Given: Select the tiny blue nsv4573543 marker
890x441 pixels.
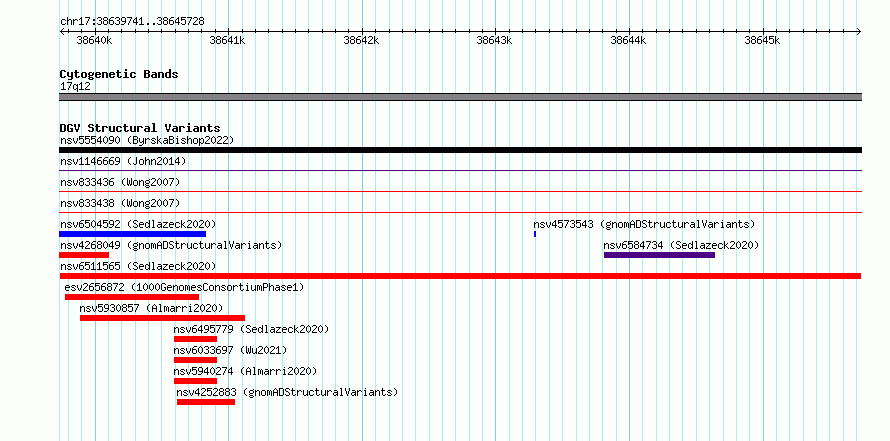Looking at the screenshot, I should click(535, 234).
